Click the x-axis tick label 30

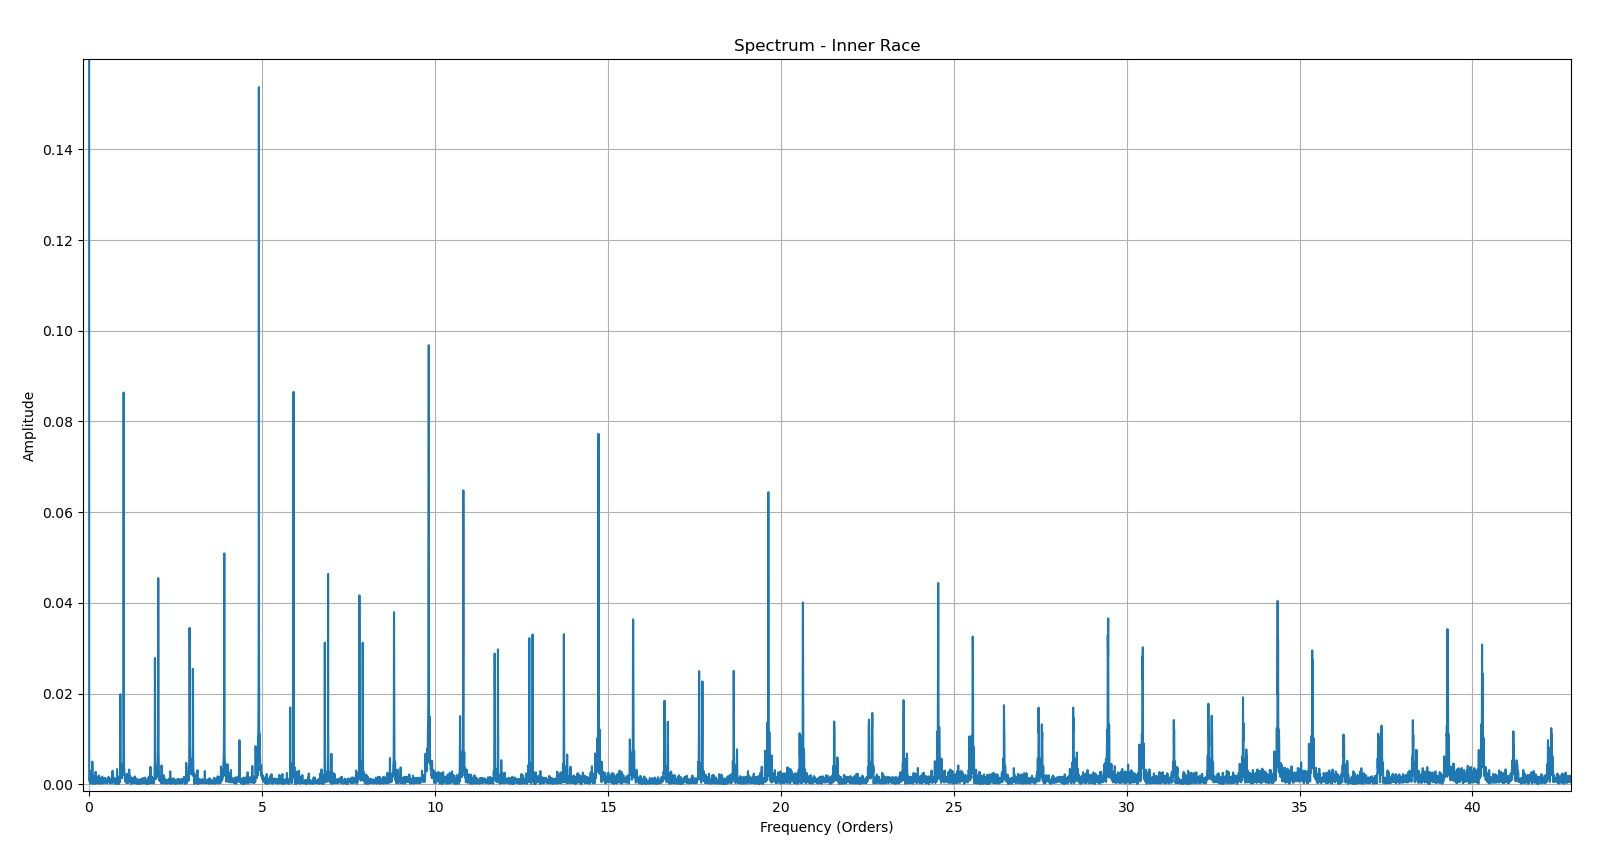[x=1127, y=805]
